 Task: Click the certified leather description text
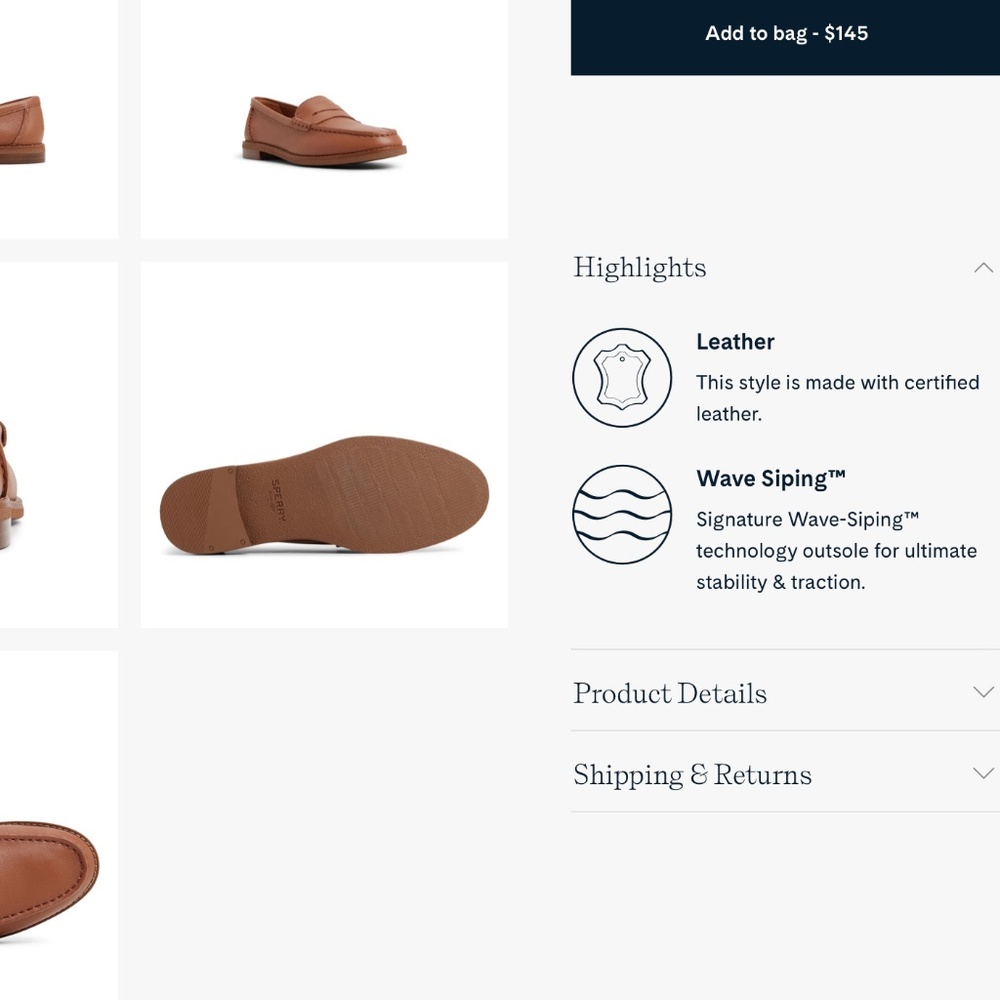(837, 398)
